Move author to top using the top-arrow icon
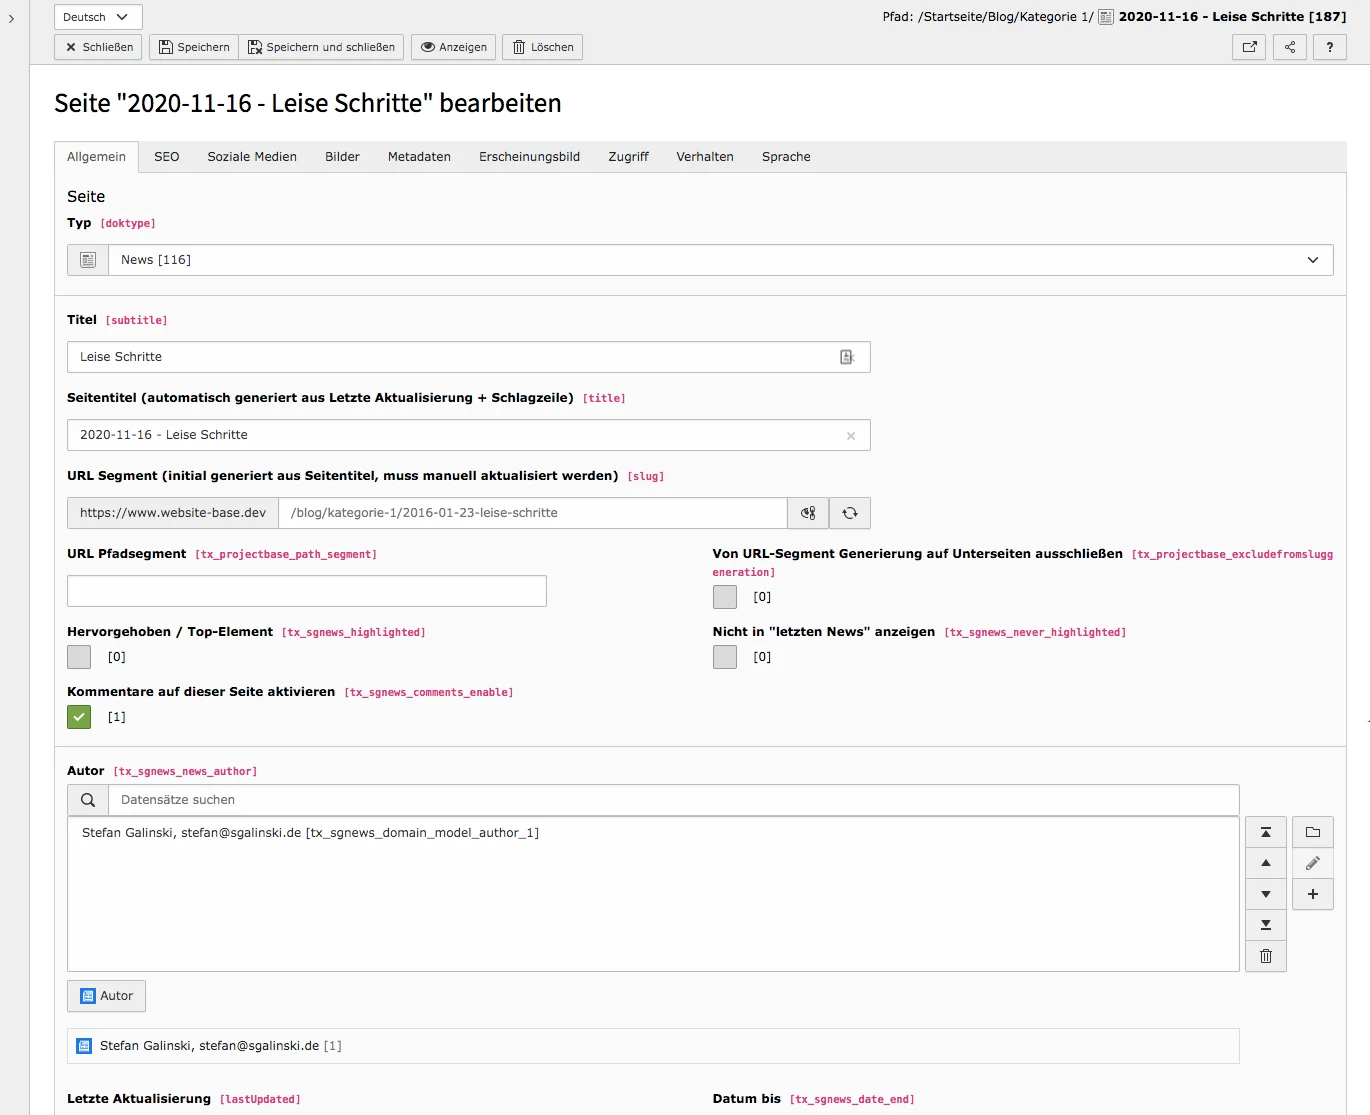 (1265, 831)
